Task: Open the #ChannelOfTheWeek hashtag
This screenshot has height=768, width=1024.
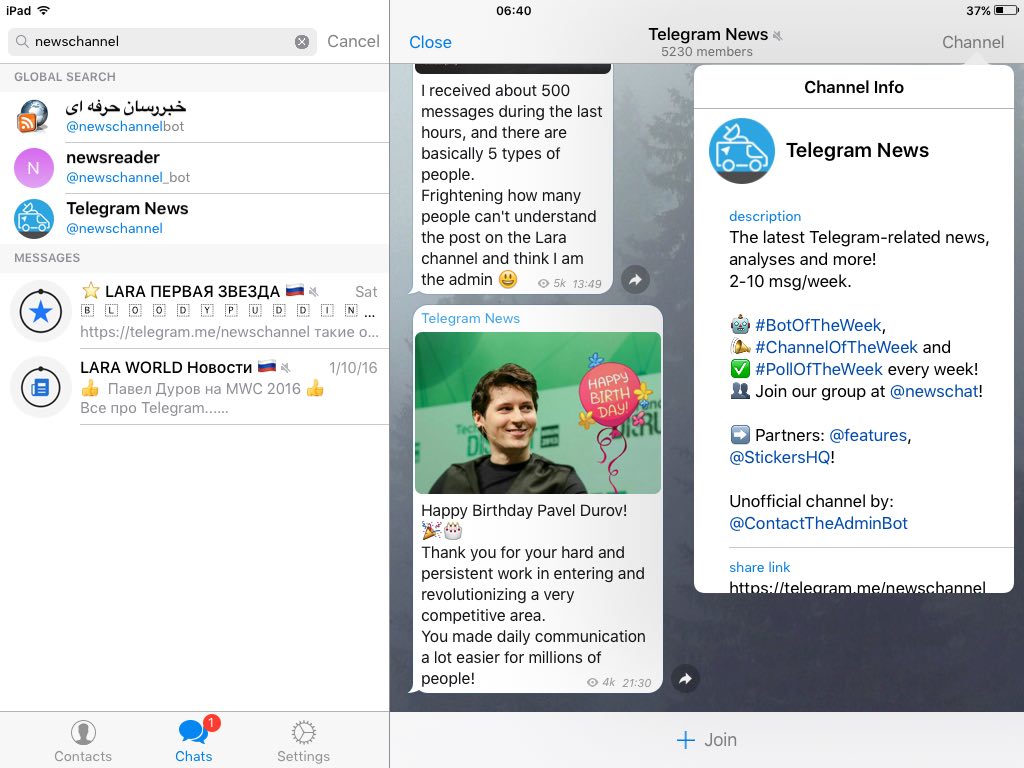Action: 837,347
